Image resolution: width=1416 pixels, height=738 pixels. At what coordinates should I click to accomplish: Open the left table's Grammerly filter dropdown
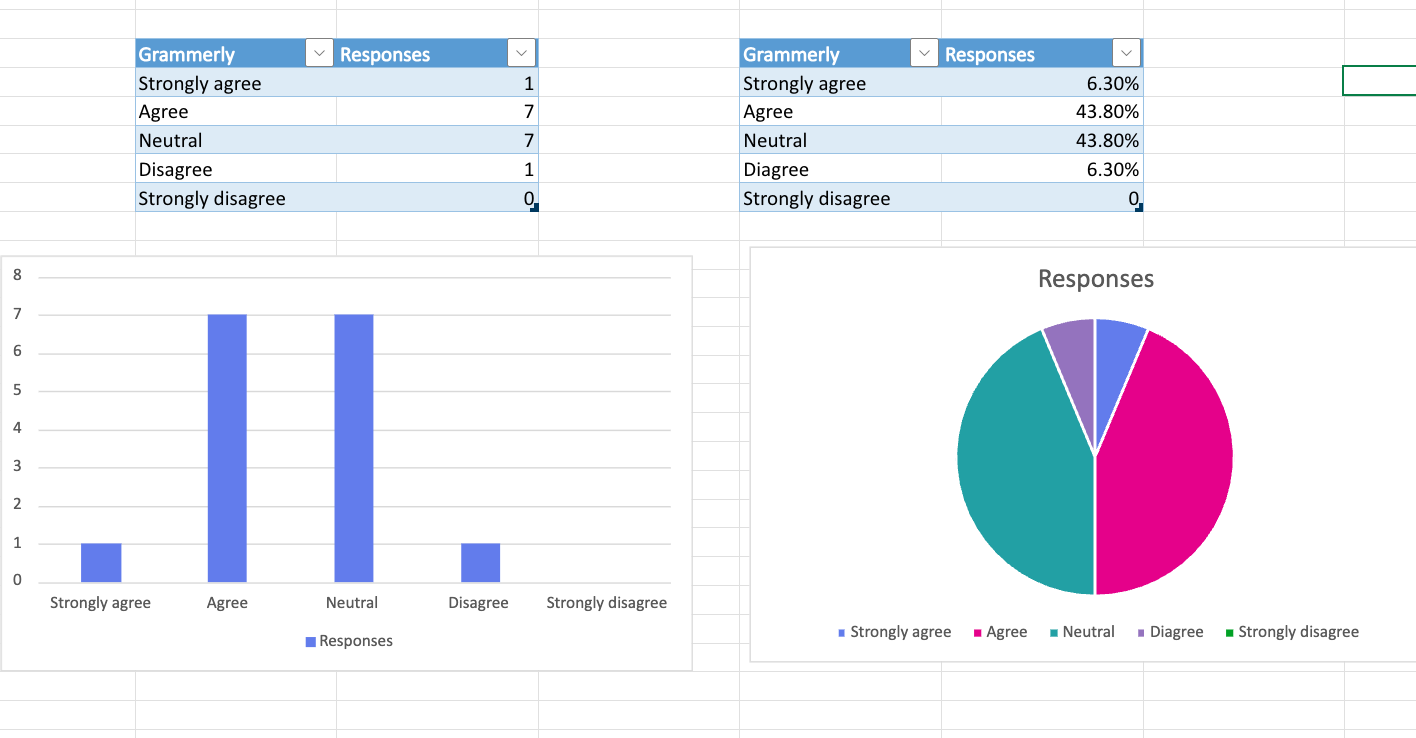318,54
